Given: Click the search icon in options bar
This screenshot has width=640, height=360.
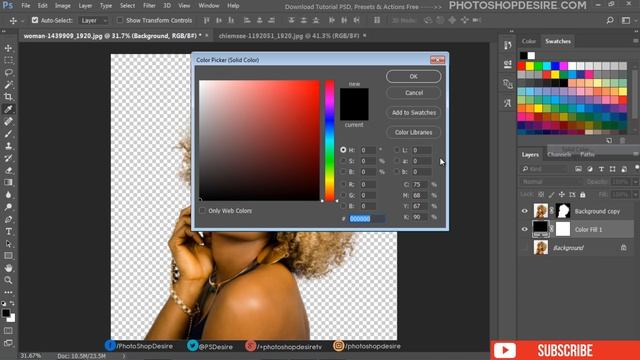Looking at the screenshot, I should coord(610,20).
